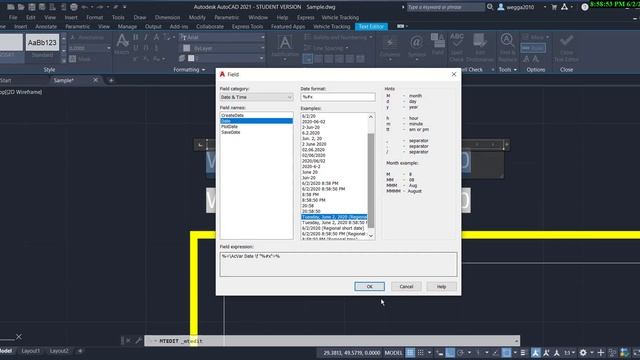Run Spell Check from the ribbon
This screenshot has width=640, height=360.
tap(457, 47)
